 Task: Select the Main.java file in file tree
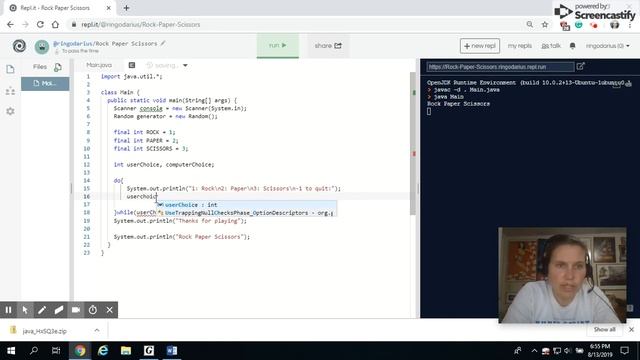[45, 83]
